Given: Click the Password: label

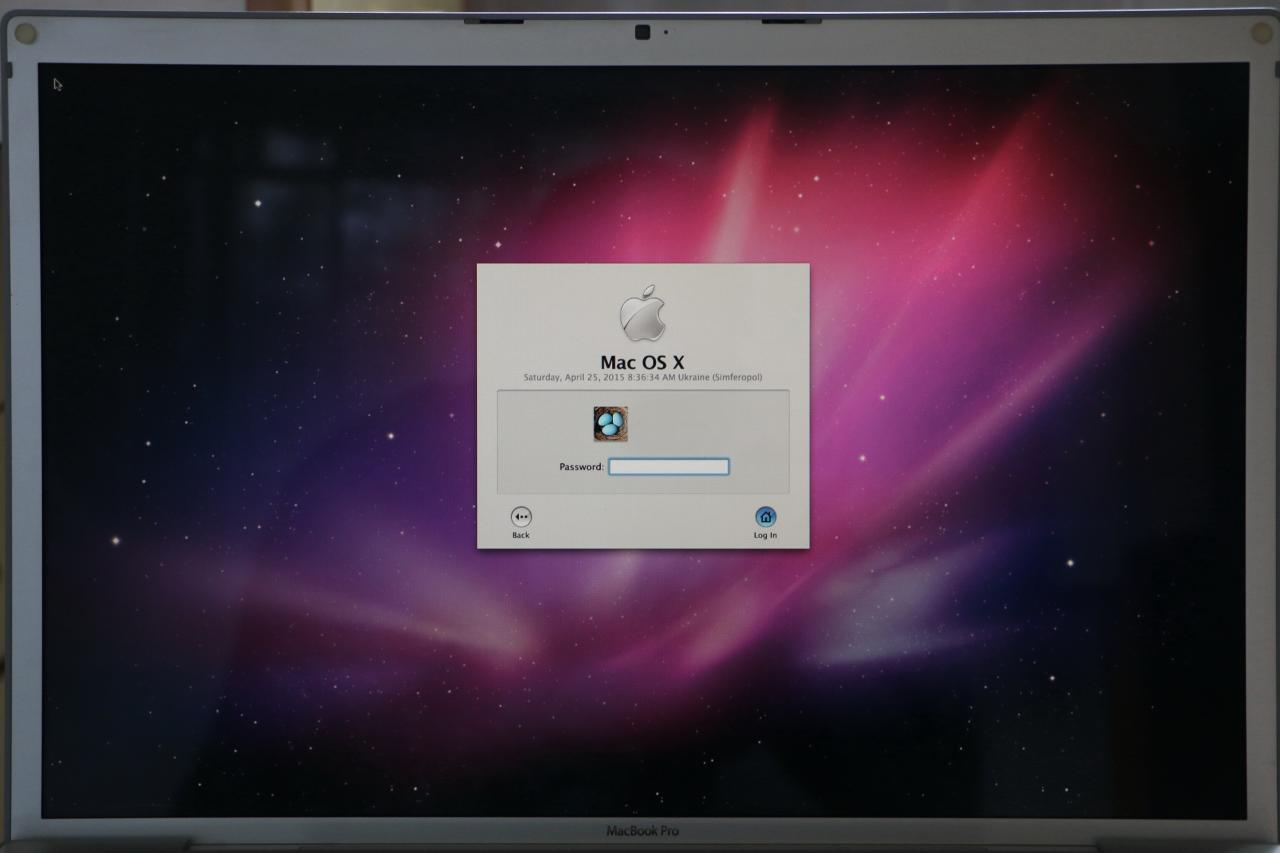Looking at the screenshot, I should coord(582,467).
